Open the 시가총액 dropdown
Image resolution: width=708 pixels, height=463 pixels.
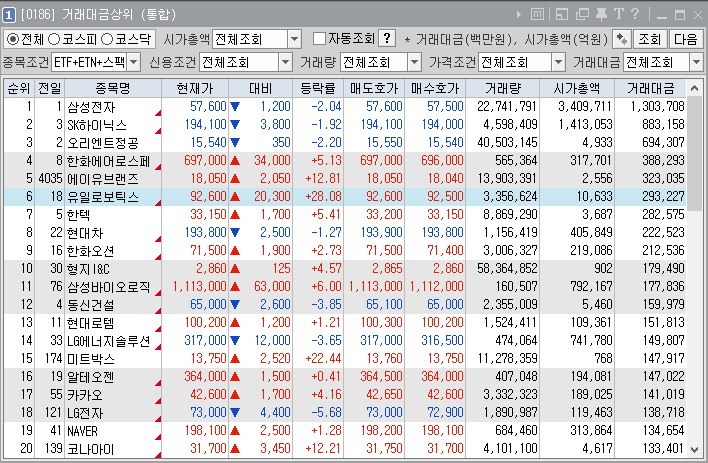coord(294,40)
